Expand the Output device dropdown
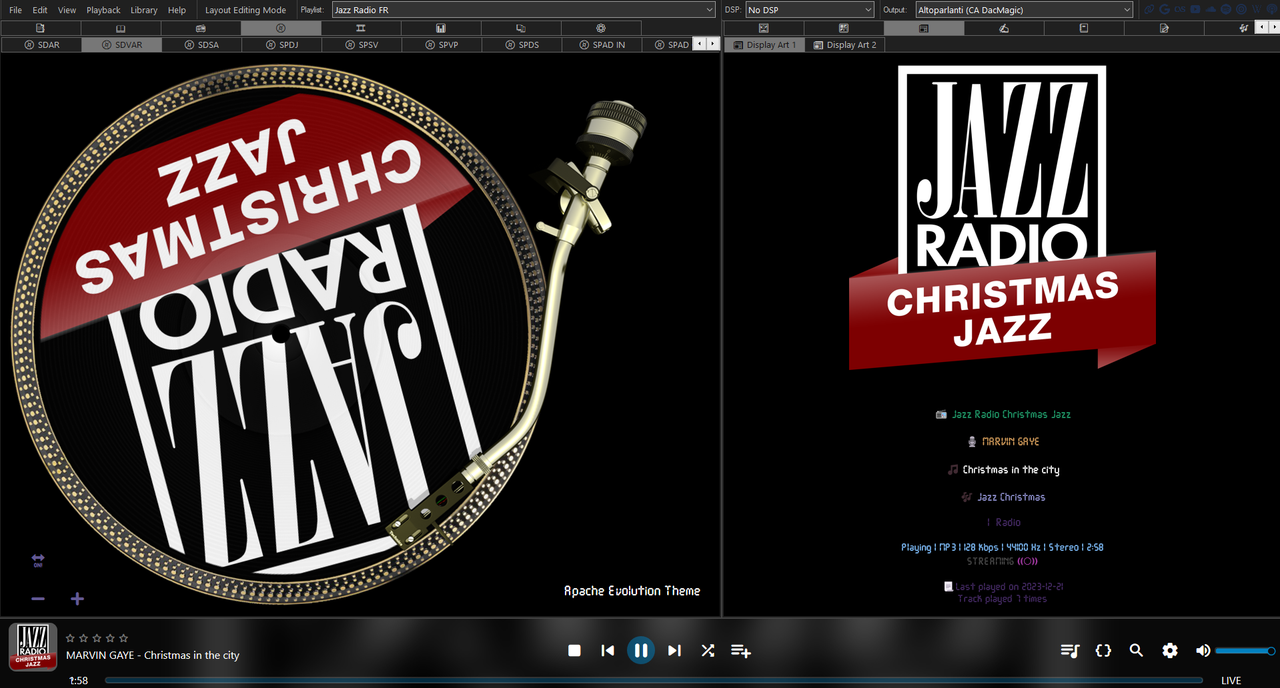This screenshot has height=688, width=1280. pos(1024,10)
